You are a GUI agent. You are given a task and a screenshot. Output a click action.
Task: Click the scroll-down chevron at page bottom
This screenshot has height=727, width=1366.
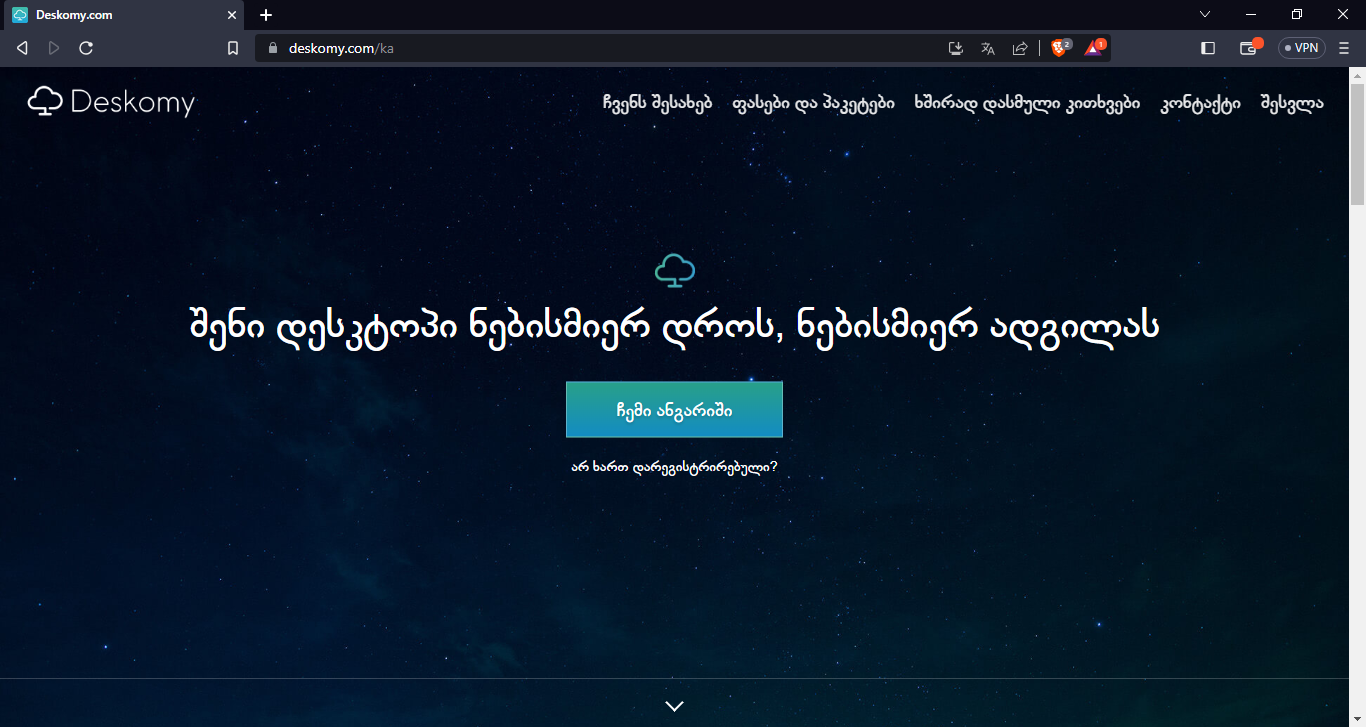coord(674,706)
